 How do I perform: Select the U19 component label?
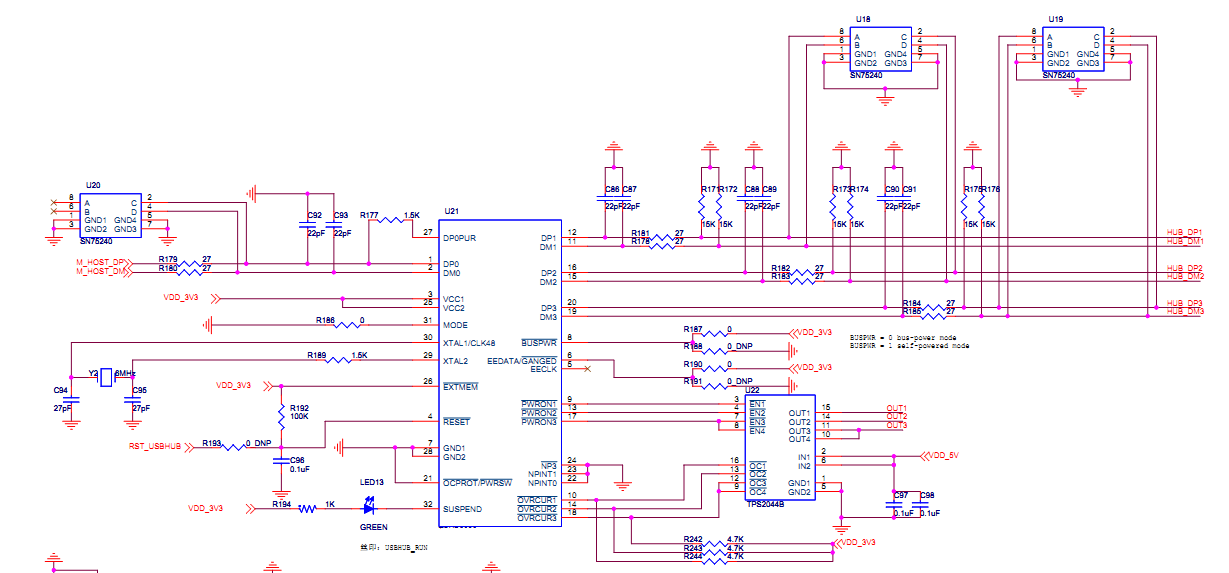1056,19
